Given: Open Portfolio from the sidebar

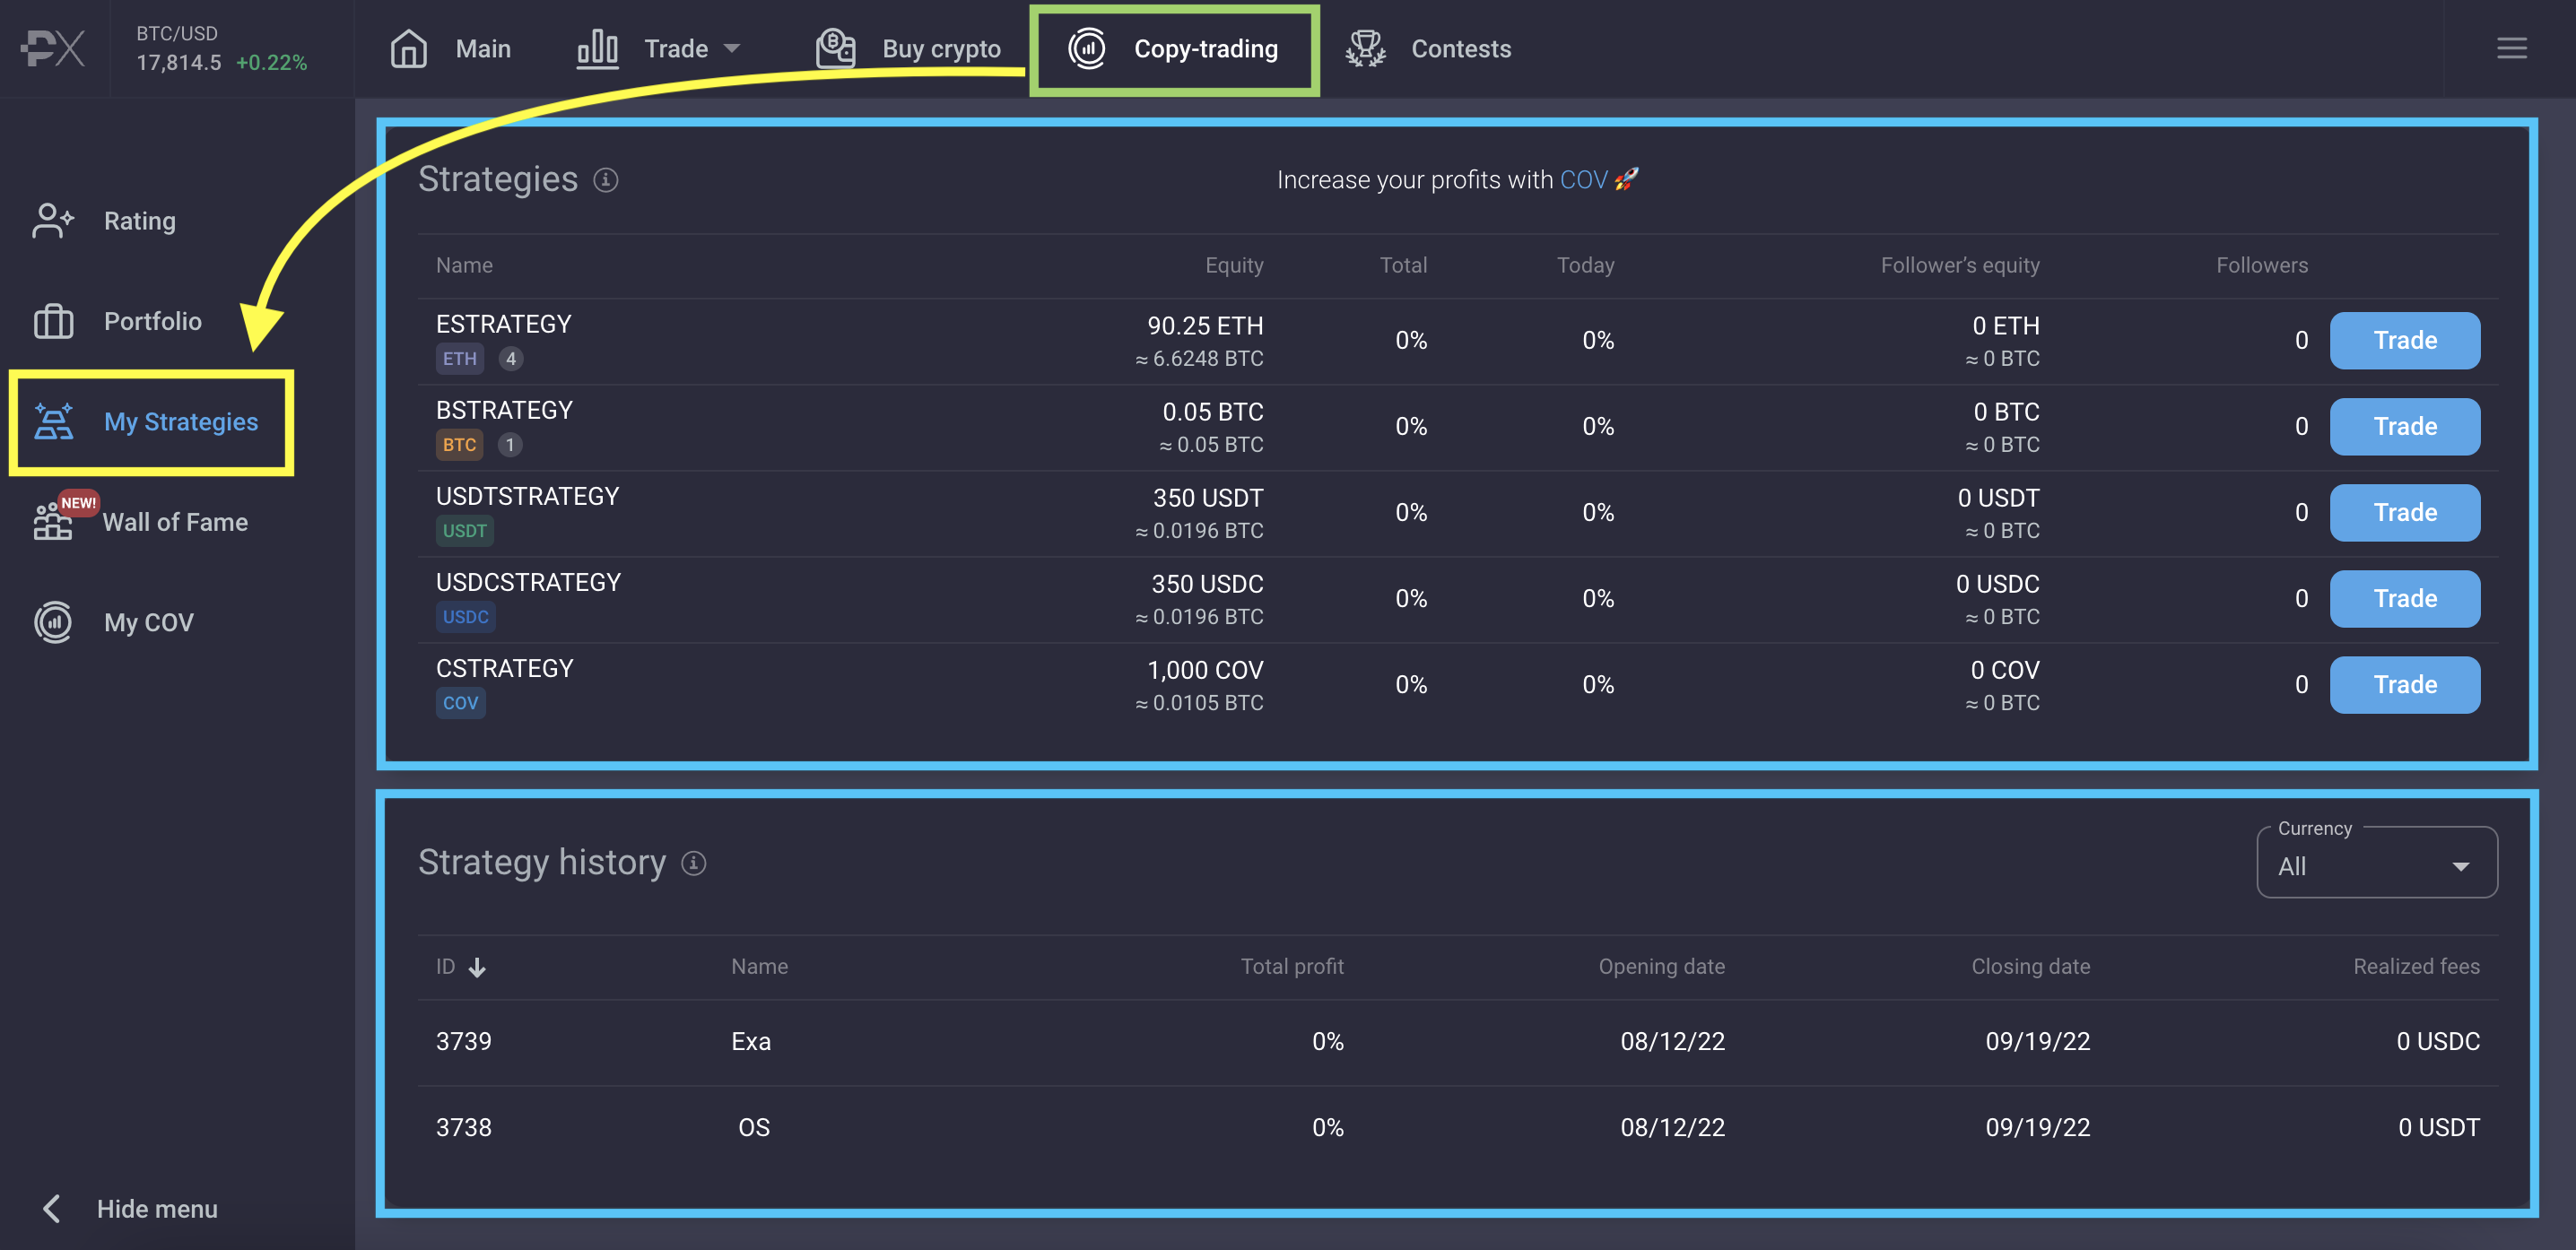Looking at the screenshot, I should (152, 321).
